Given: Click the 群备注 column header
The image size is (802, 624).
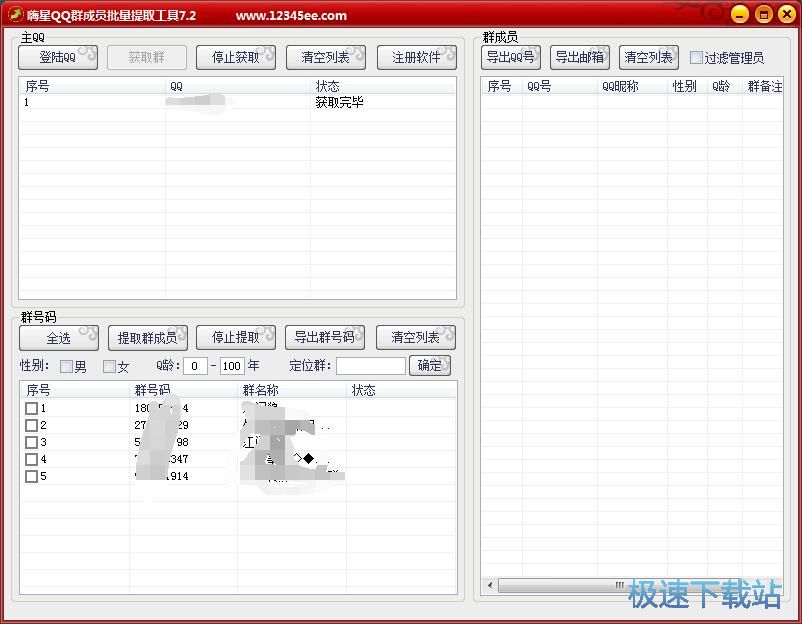Looking at the screenshot, I should 763,86.
